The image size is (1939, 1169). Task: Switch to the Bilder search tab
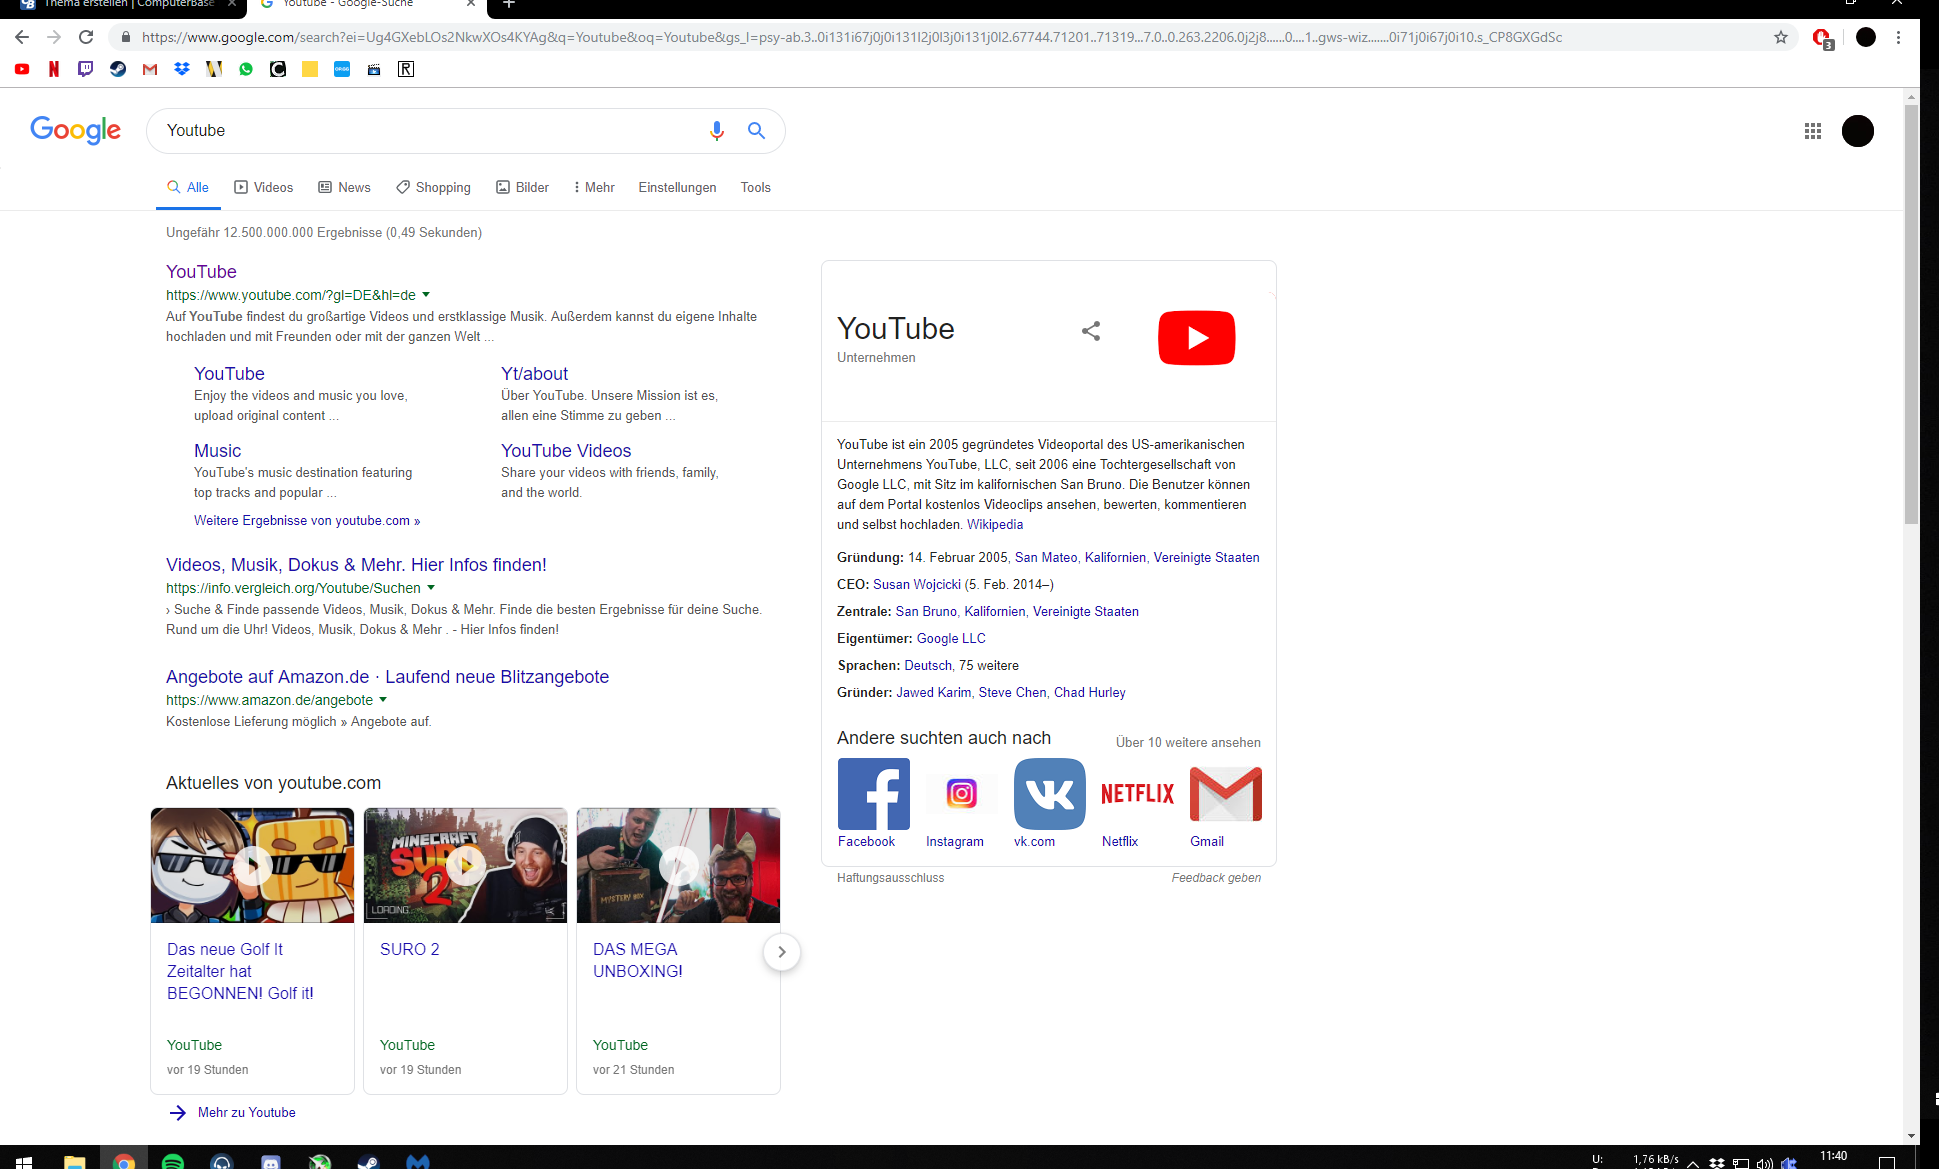coord(523,187)
